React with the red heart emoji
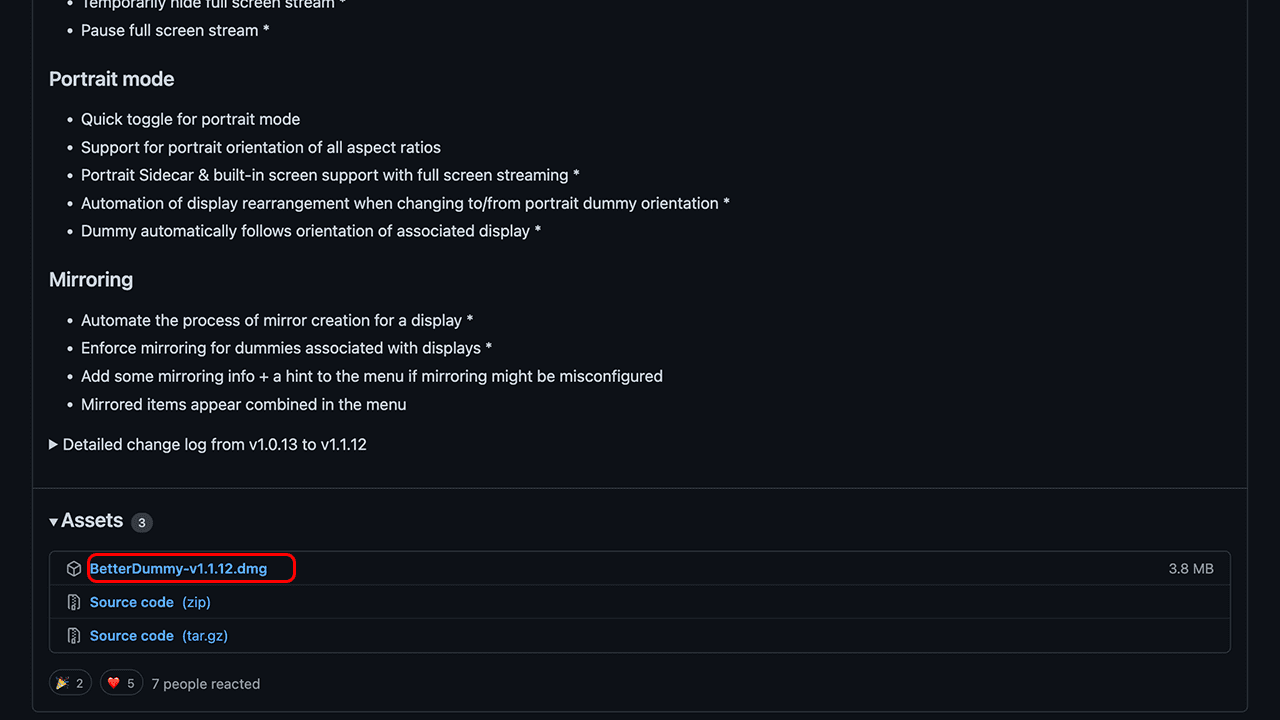Viewport: 1280px width, 720px height. click(121, 683)
